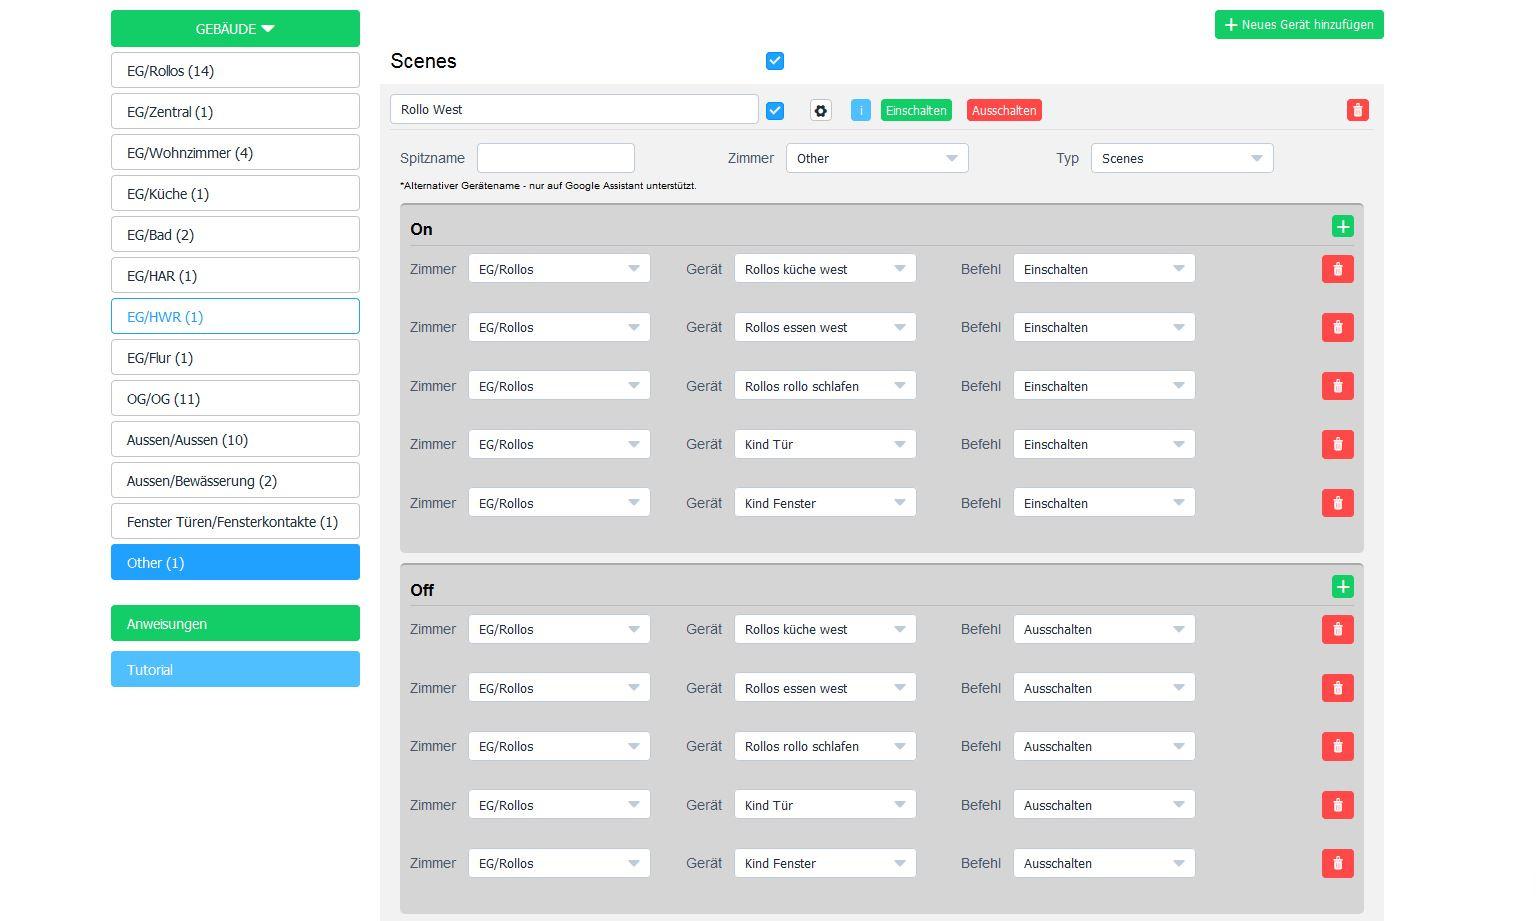Open the OG/OG (11) room
Viewport: 1536px width, 921px height.
pos(235,399)
